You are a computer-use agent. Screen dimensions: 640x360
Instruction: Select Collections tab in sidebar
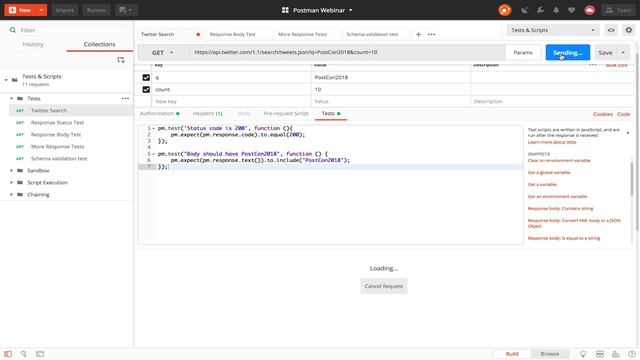click(x=100, y=44)
